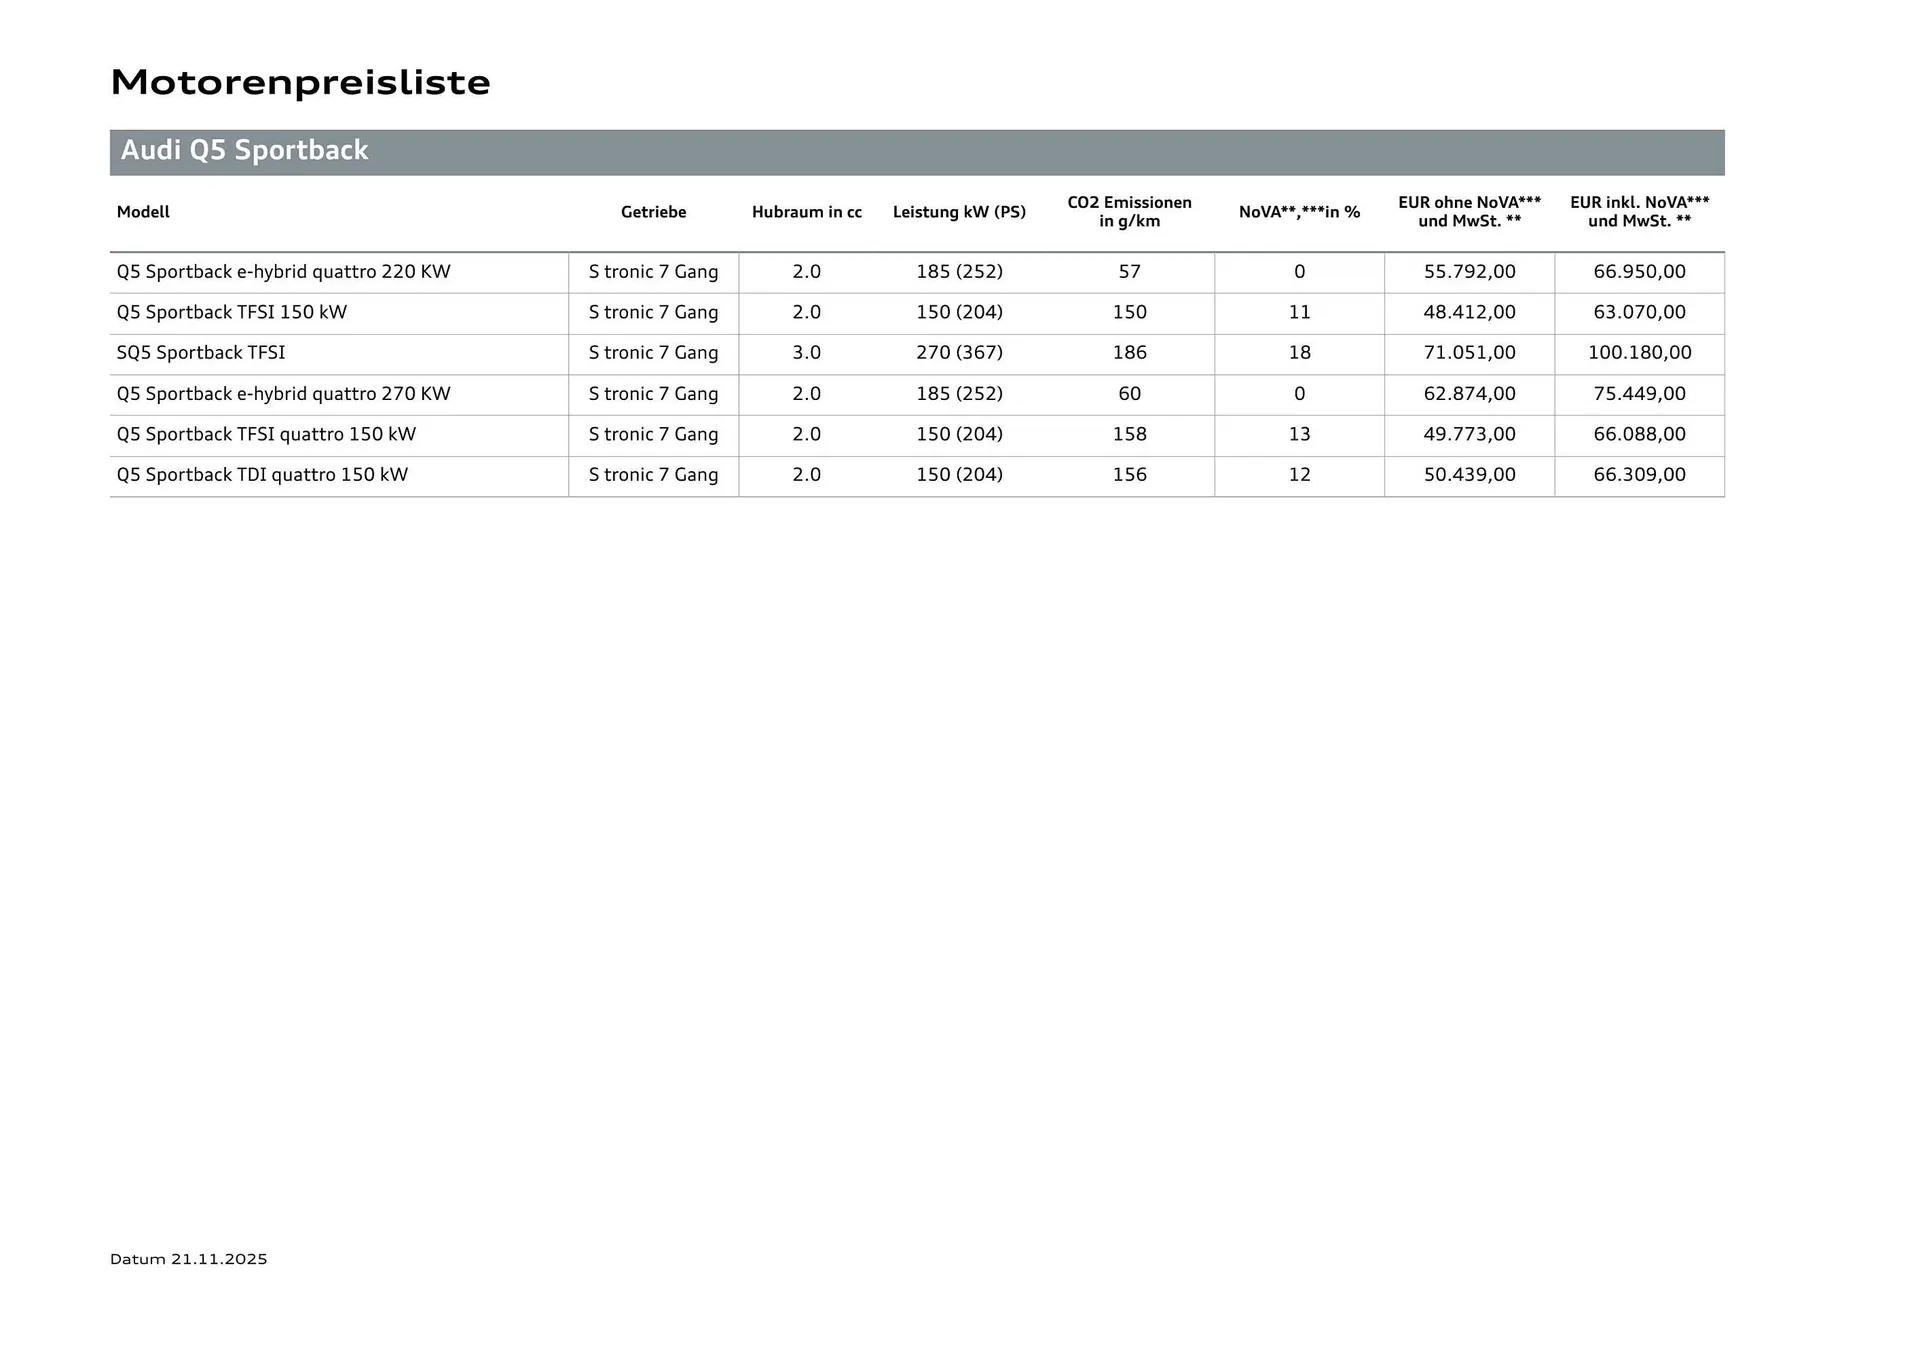
Task: Click the price 55.792,00
Action: click(x=1469, y=272)
